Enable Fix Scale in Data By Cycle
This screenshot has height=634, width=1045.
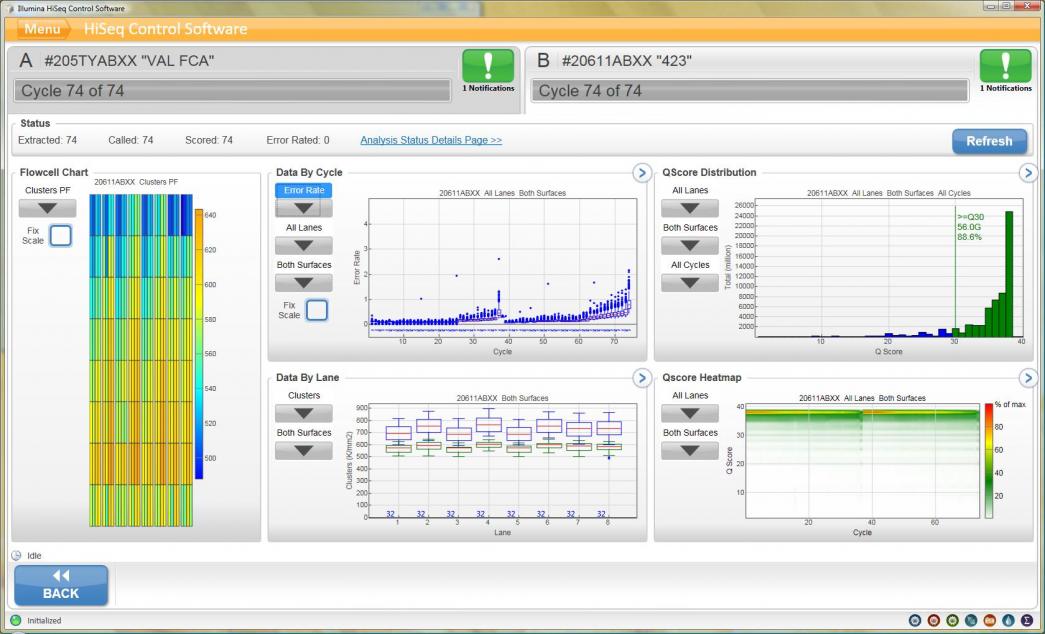click(x=317, y=310)
